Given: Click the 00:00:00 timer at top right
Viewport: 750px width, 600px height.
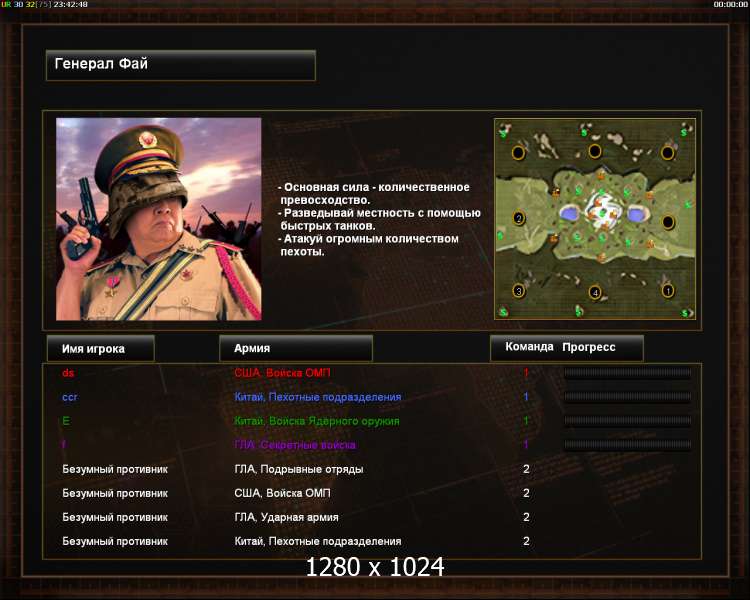Looking at the screenshot, I should tap(730, 4).
